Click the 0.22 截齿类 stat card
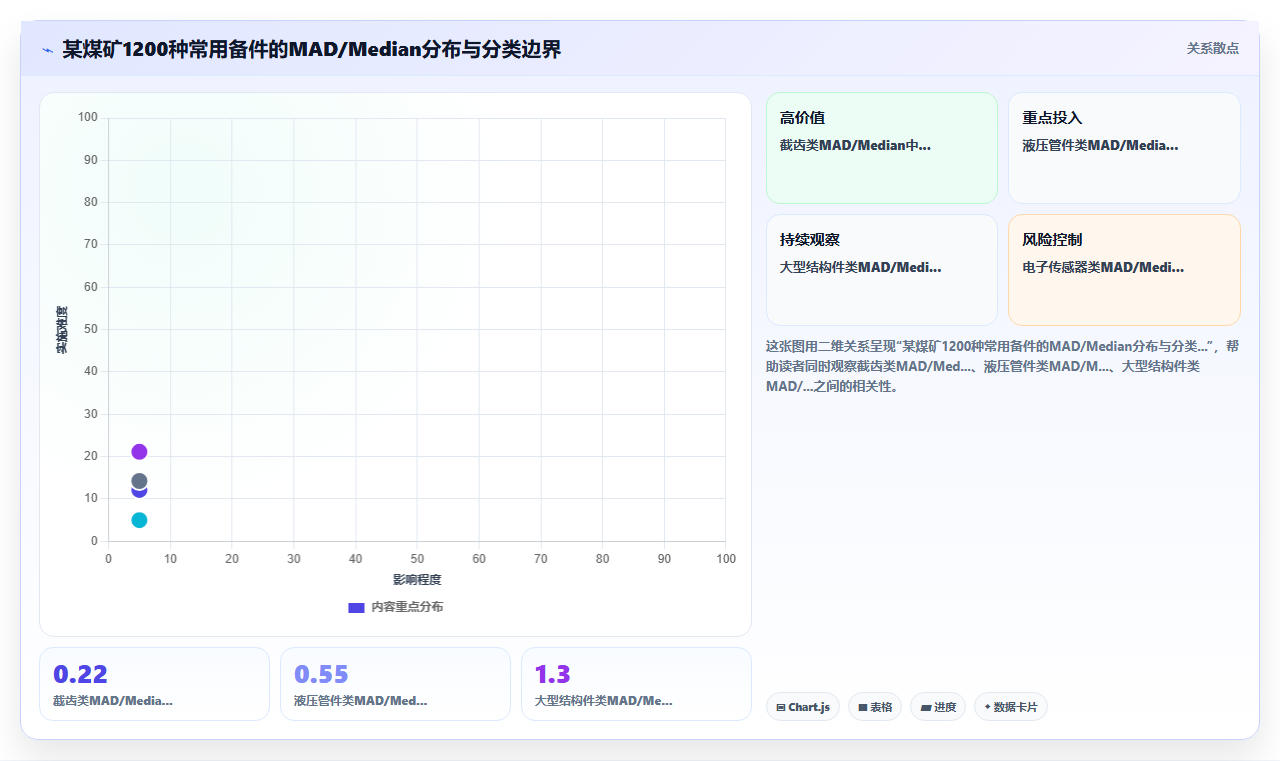 (154, 684)
